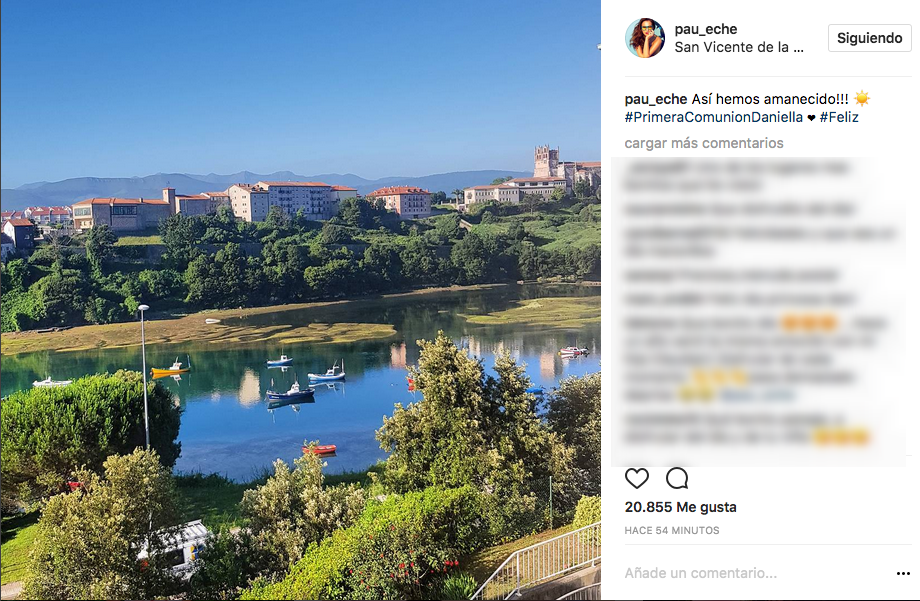Open the comment speech bubble icon
This screenshot has height=601, width=920.
[x=677, y=478]
